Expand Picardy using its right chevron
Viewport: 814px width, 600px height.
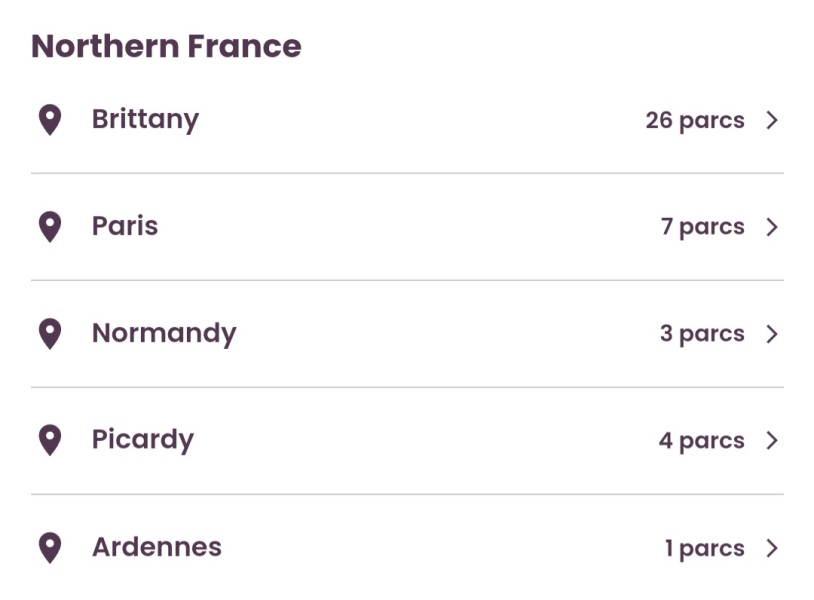[772, 440]
